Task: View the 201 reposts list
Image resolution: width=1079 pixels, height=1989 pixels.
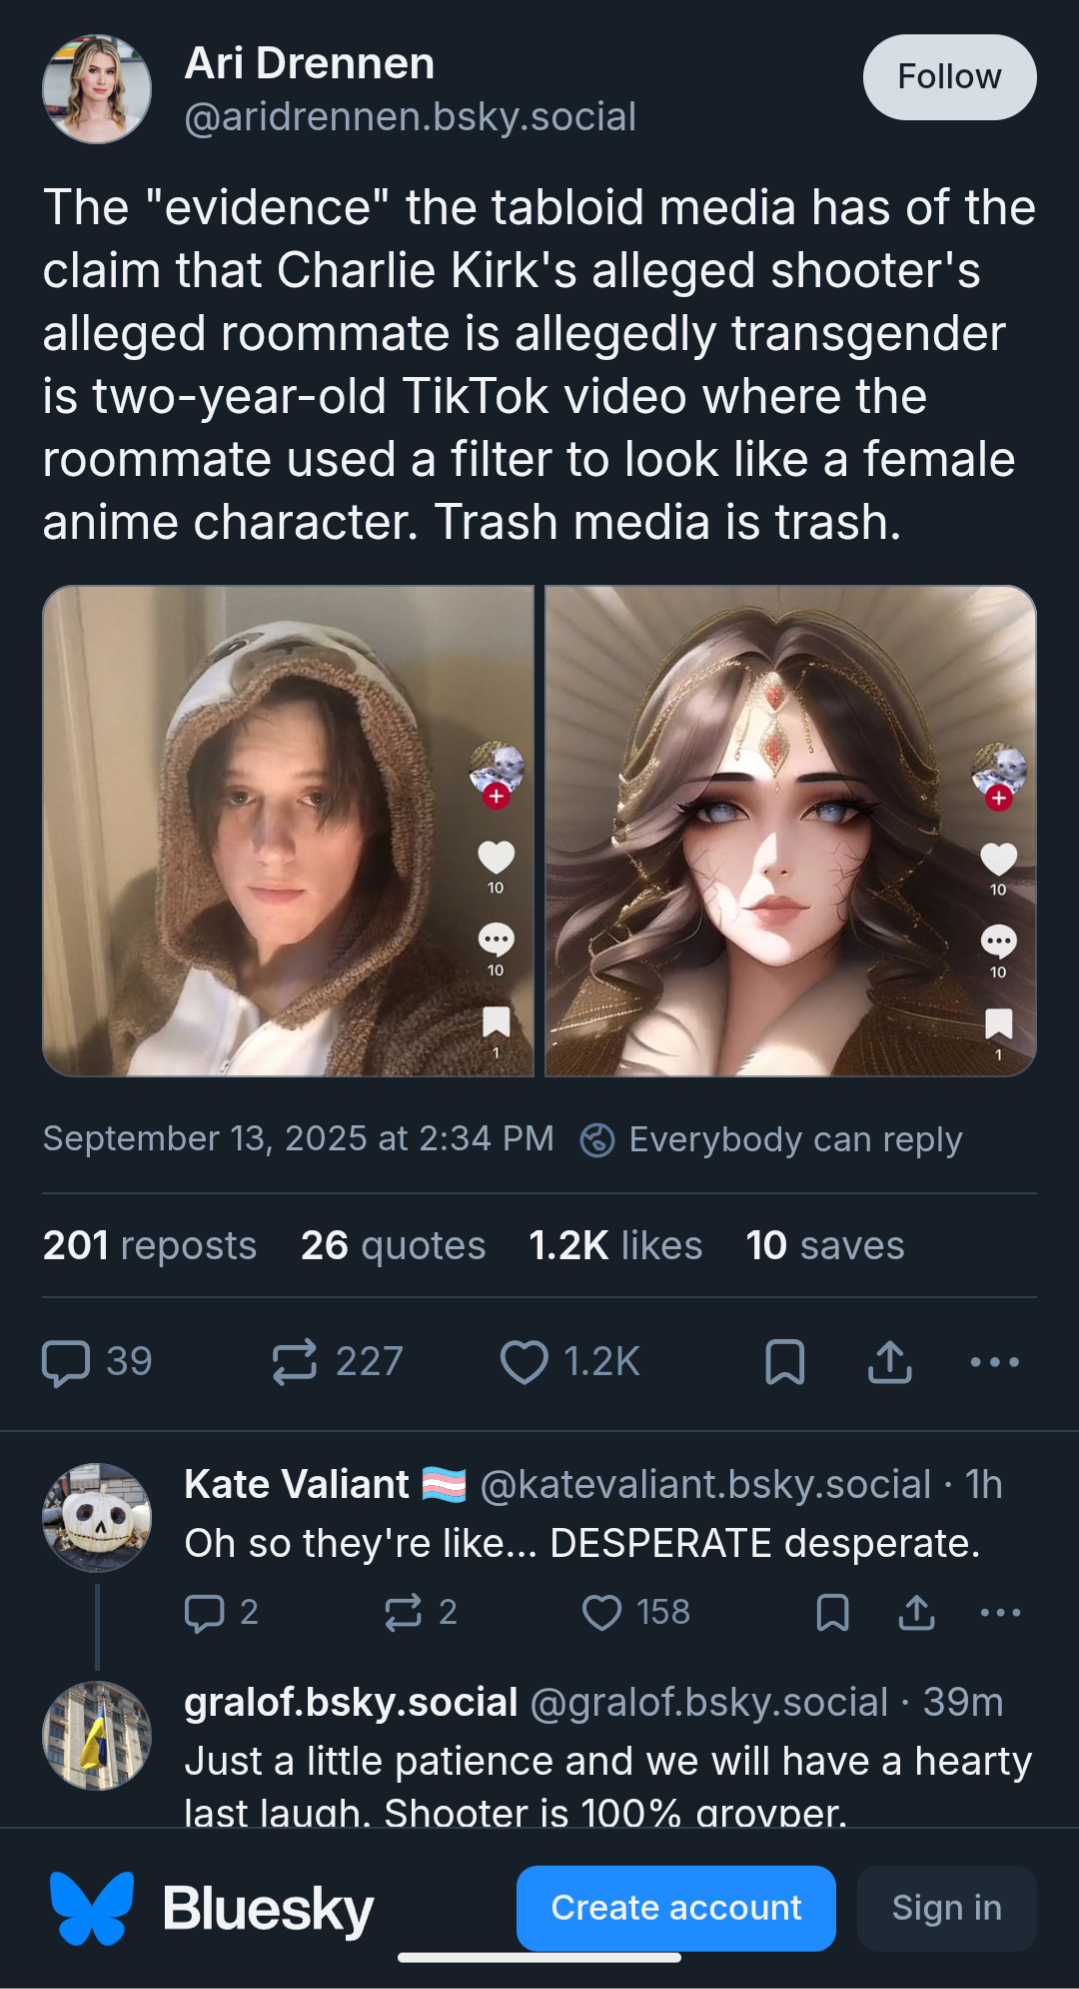Action: (150, 1246)
